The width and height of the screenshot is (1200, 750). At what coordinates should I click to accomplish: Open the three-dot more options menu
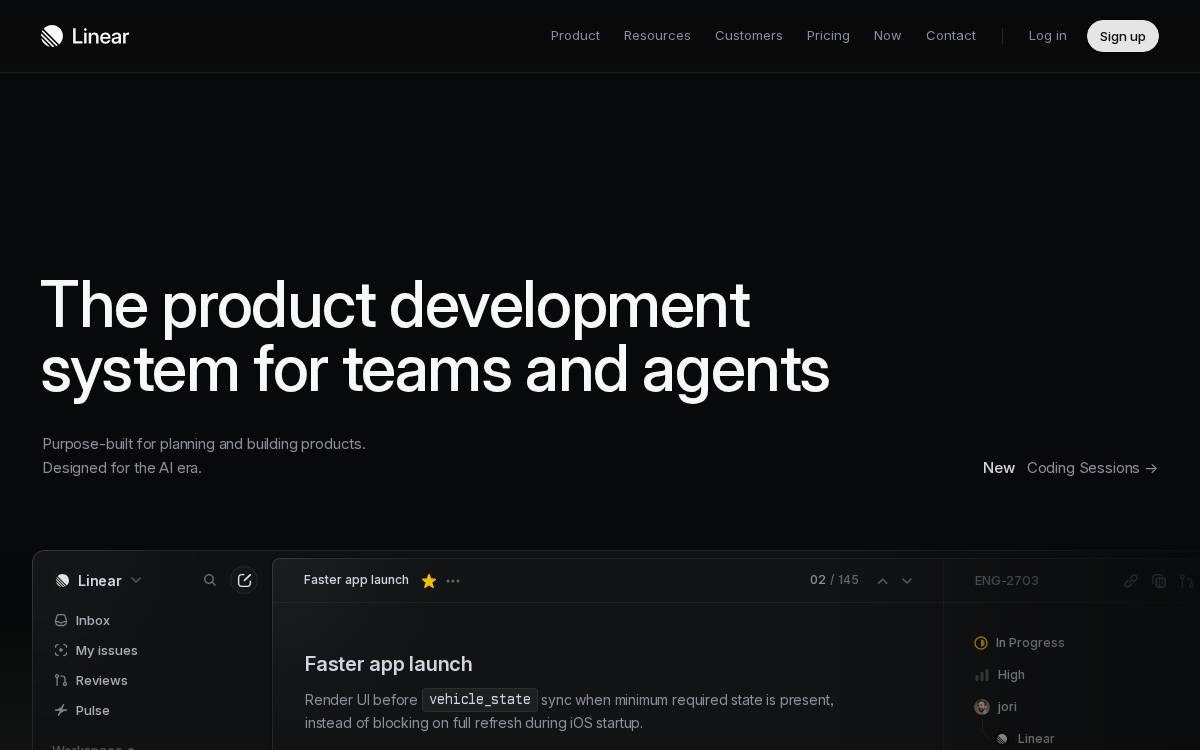(453, 581)
